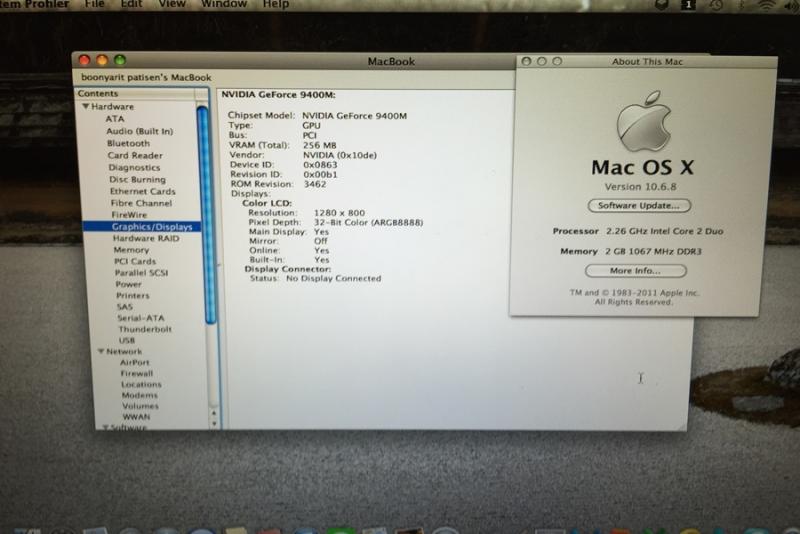Select Modems under Network
This screenshot has width=800, height=534.
click(140, 395)
